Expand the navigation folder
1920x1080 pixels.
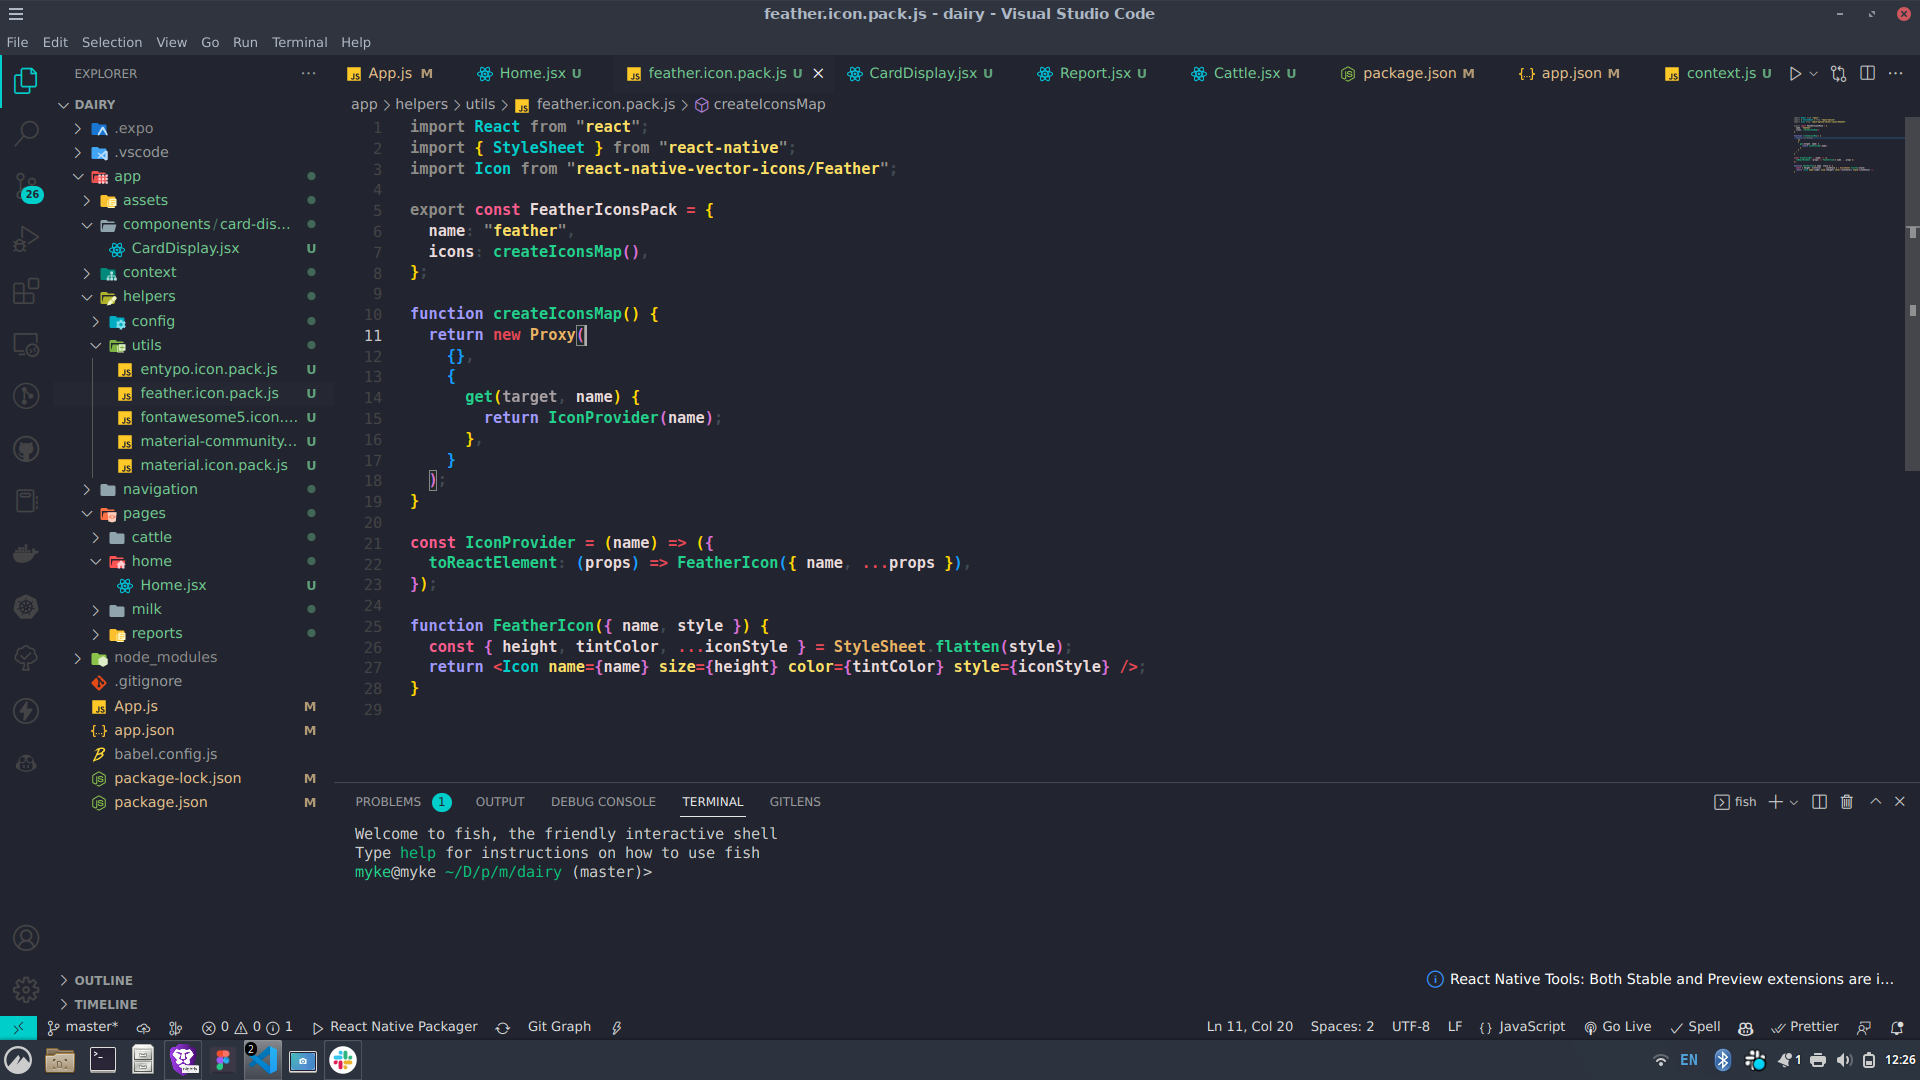(x=160, y=489)
